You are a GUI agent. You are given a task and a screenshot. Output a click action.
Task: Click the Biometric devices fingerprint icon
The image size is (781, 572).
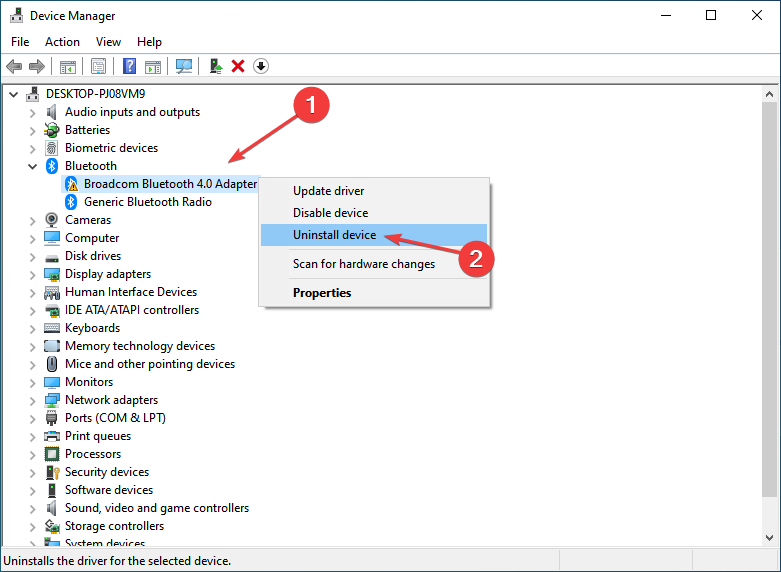pos(51,148)
